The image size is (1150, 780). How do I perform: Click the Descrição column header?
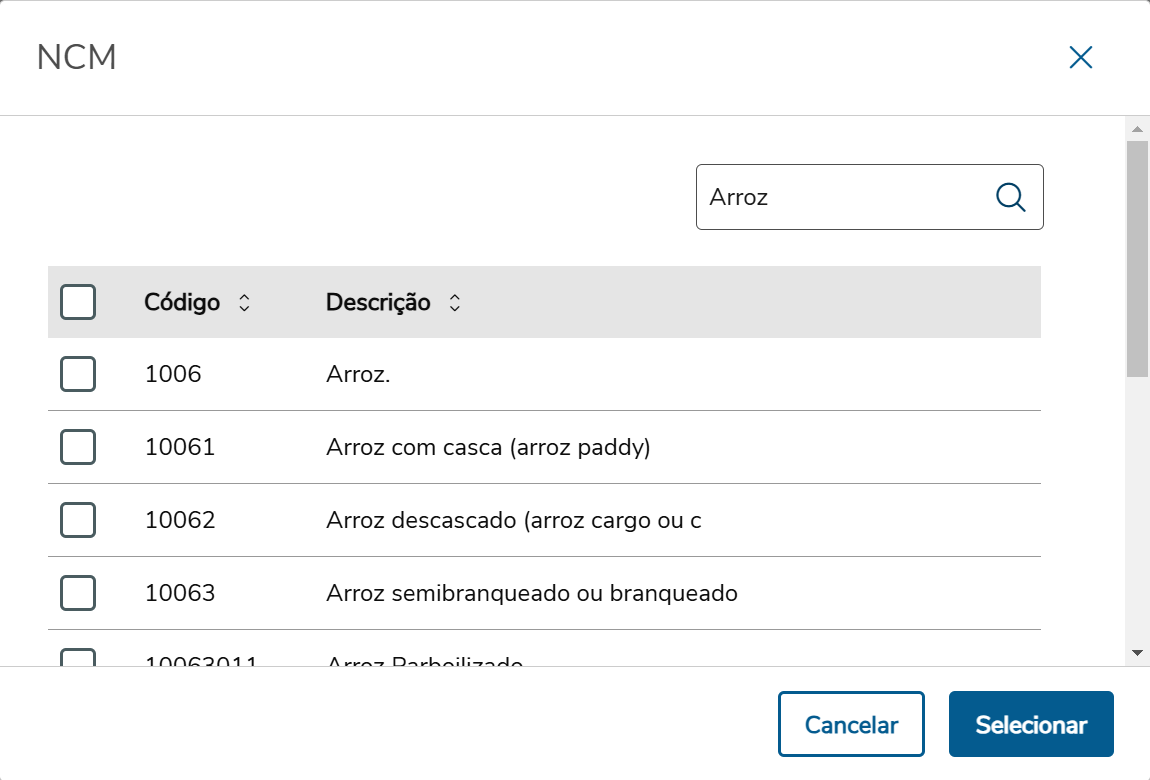coord(378,302)
